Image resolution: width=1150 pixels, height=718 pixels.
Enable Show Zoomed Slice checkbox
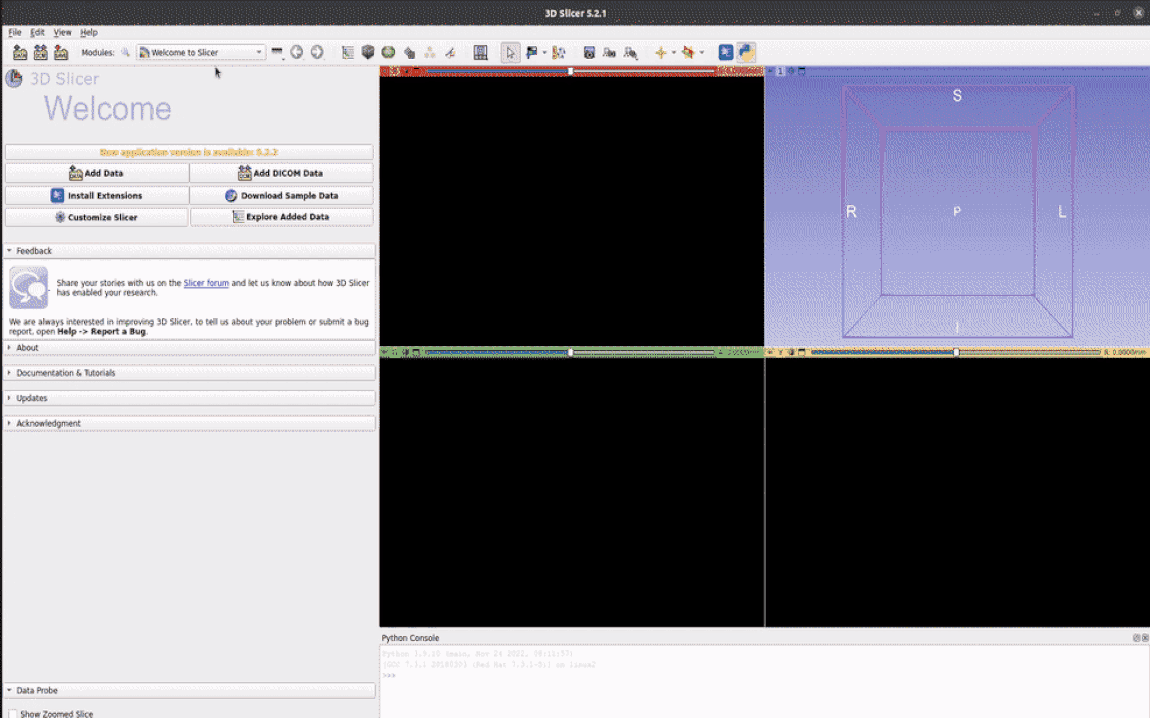[12, 714]
